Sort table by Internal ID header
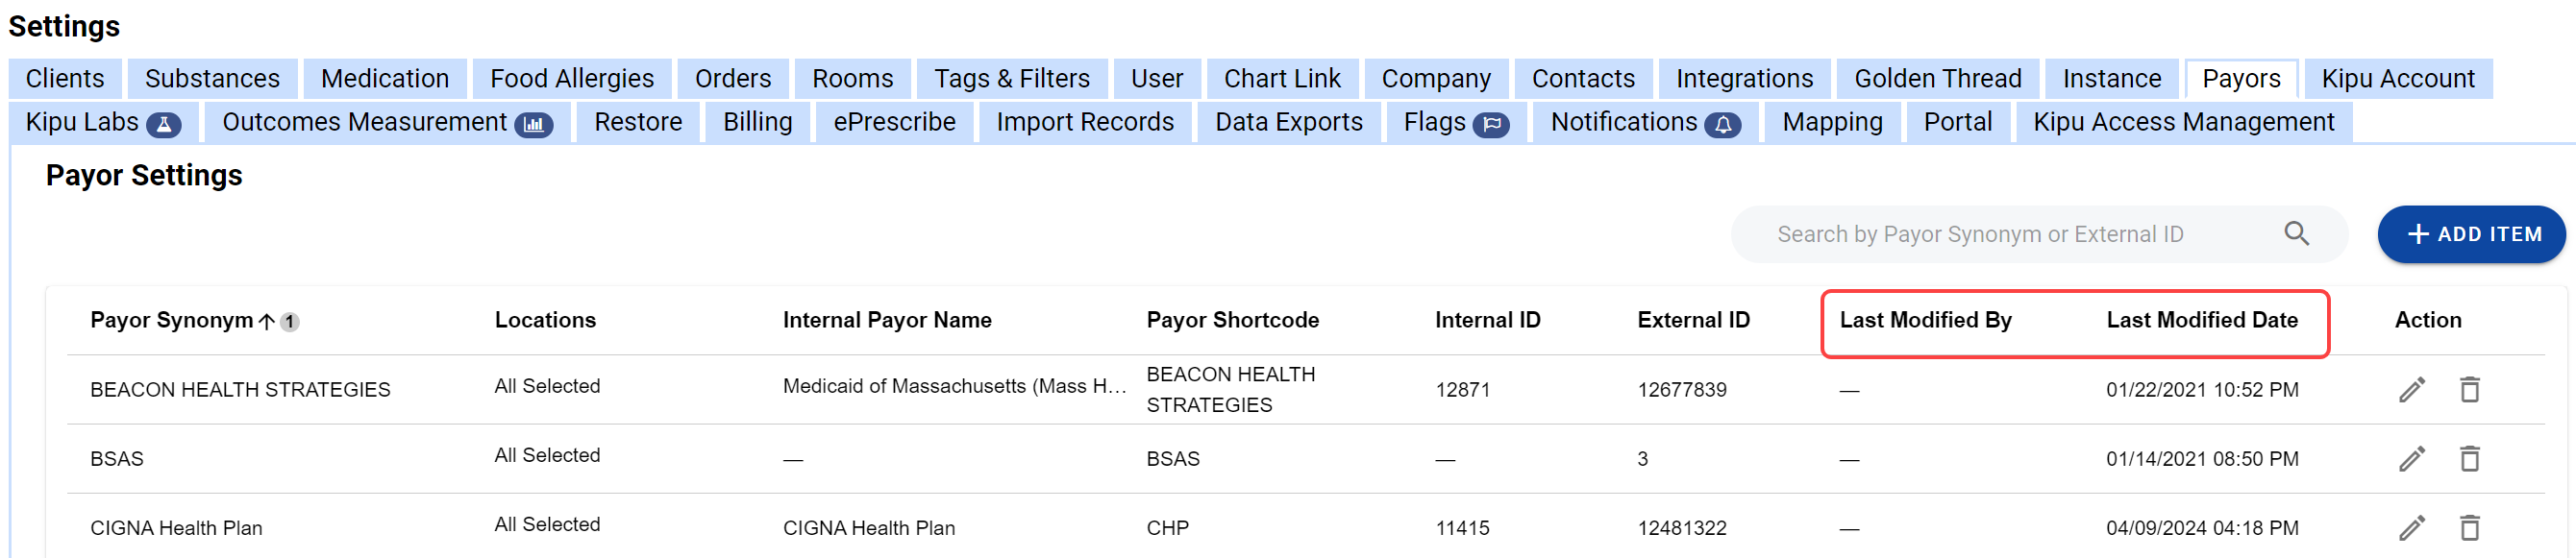 pyautogui.click(x=1487, y=320)
